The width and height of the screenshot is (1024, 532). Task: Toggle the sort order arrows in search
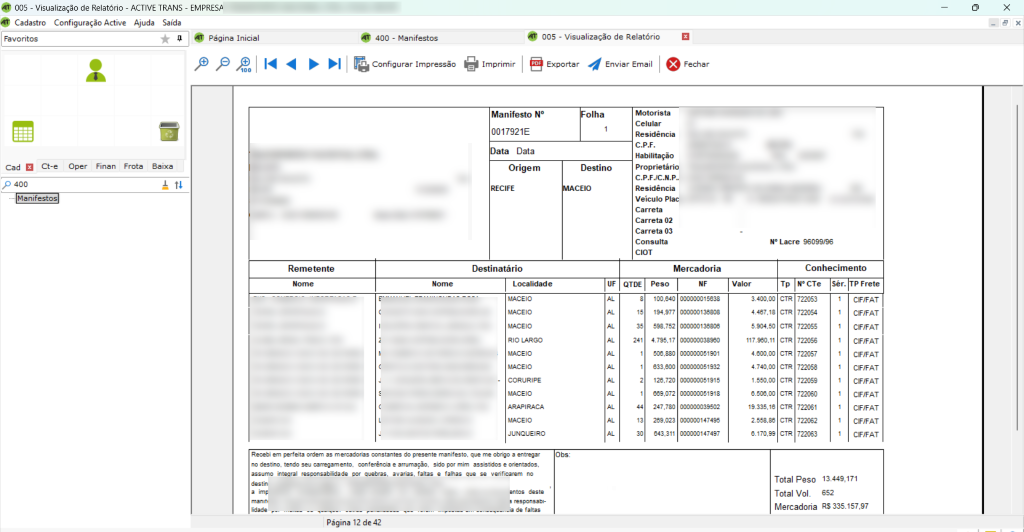tap(179, 185)
